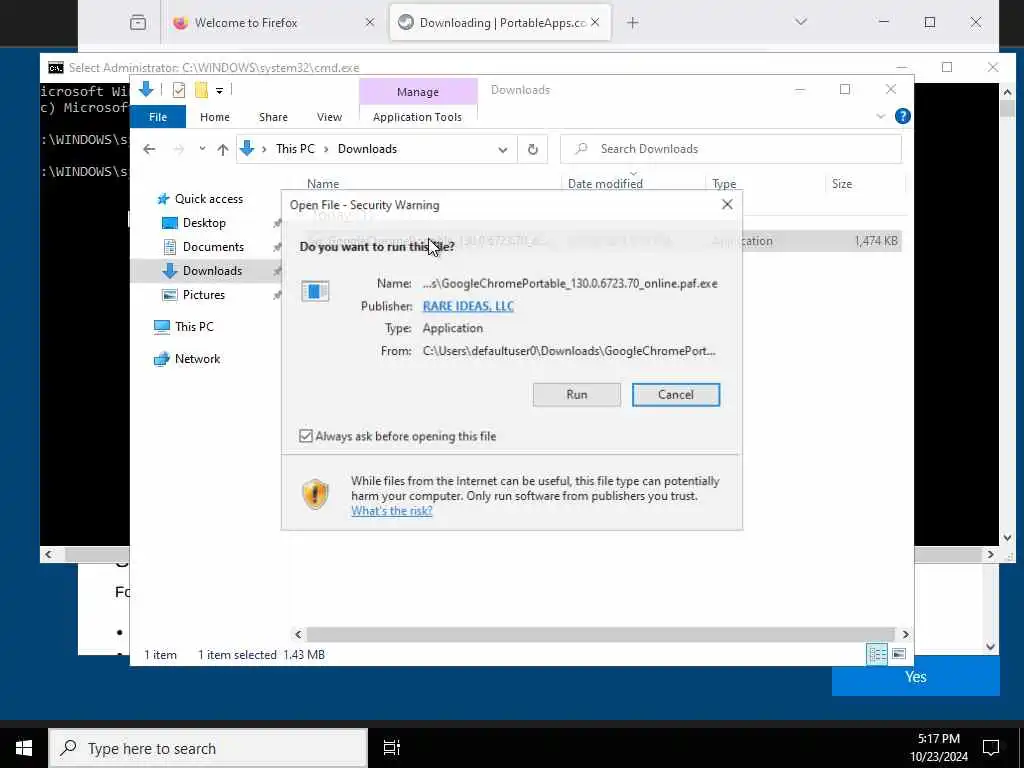Open the What's the risk? link
Viewport: 1024px width, 768px height.
coord(392,511)
